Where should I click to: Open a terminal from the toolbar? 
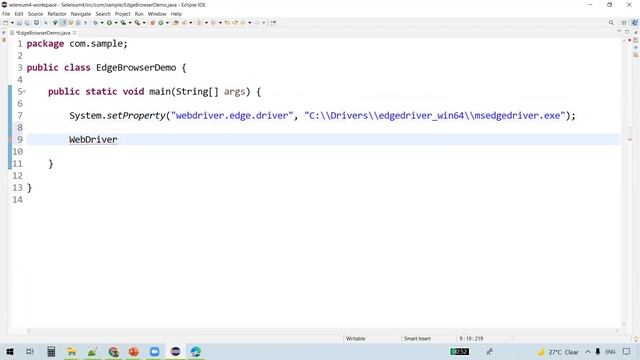click(x=36, y=23)
